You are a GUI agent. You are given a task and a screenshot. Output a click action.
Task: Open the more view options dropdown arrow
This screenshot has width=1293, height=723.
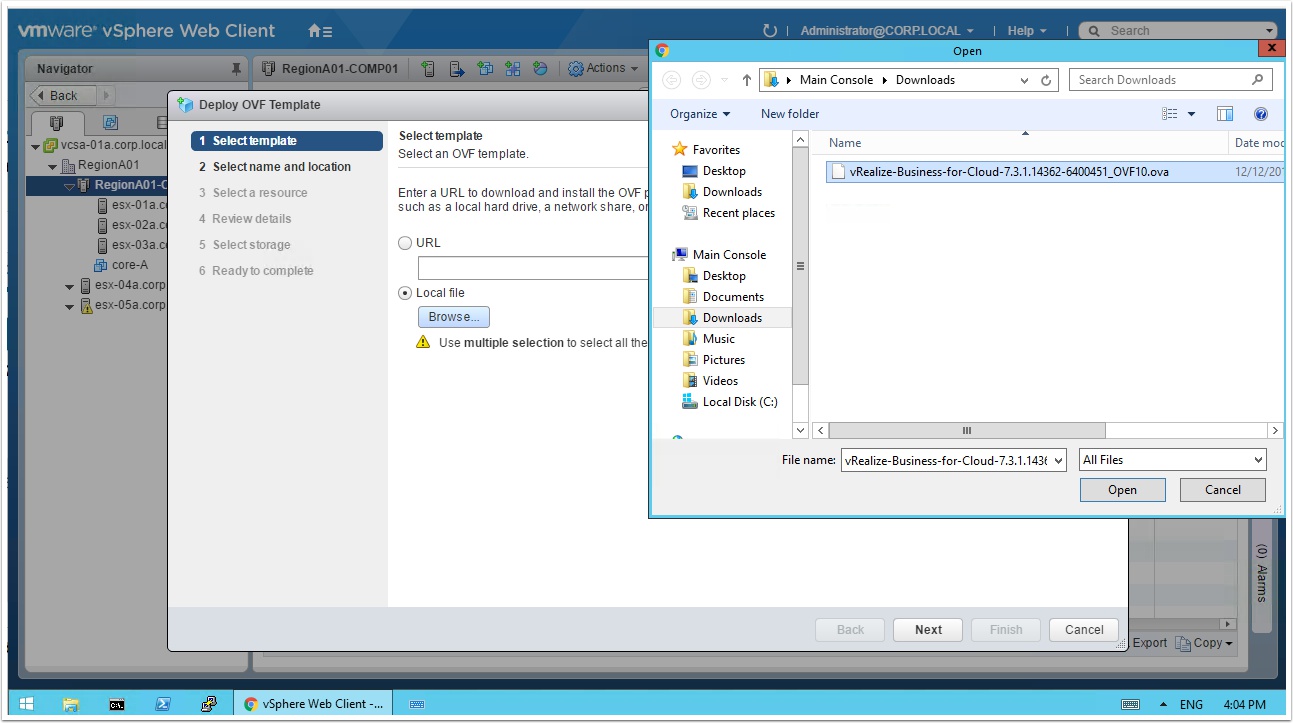click(1191, 114)
